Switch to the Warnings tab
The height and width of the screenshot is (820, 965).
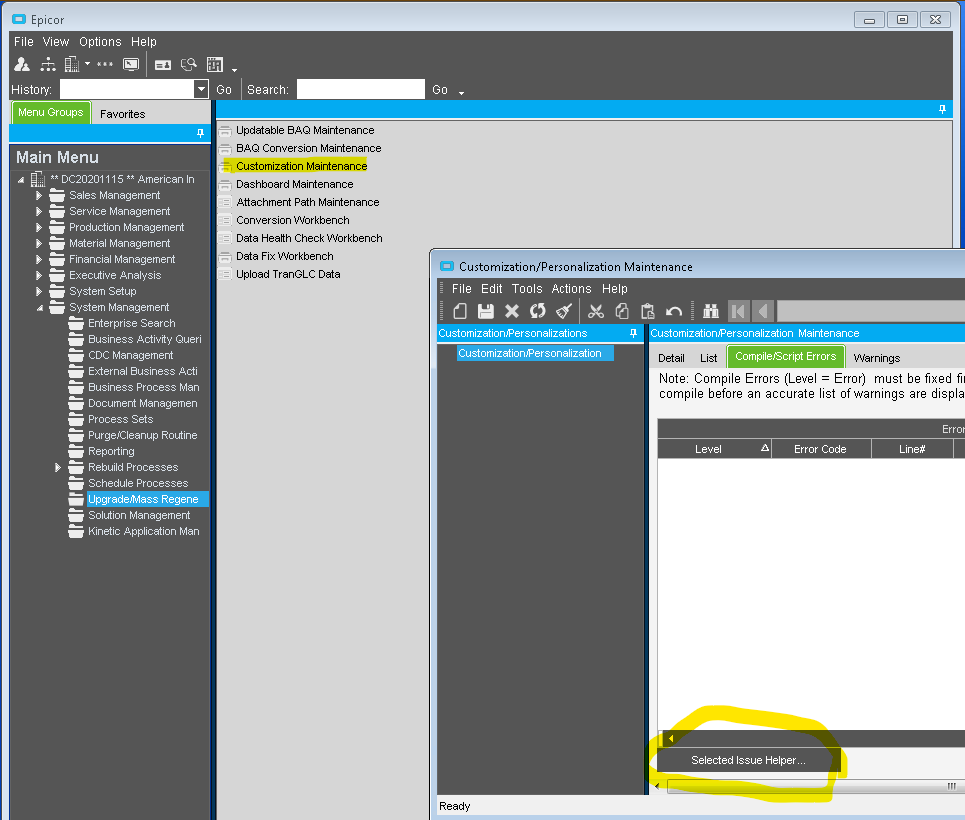point(876,358)
